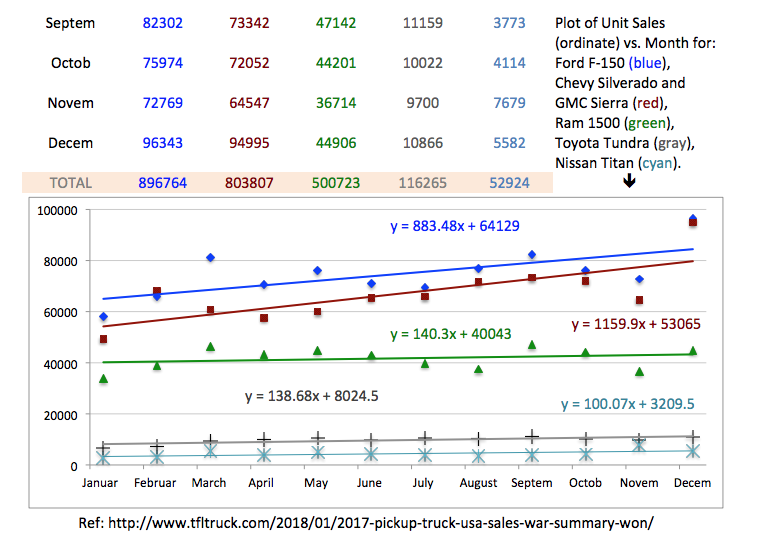Select the 'Decem' row label in table
The height and width of the screenshot is (541, 758).
[71, 143]
